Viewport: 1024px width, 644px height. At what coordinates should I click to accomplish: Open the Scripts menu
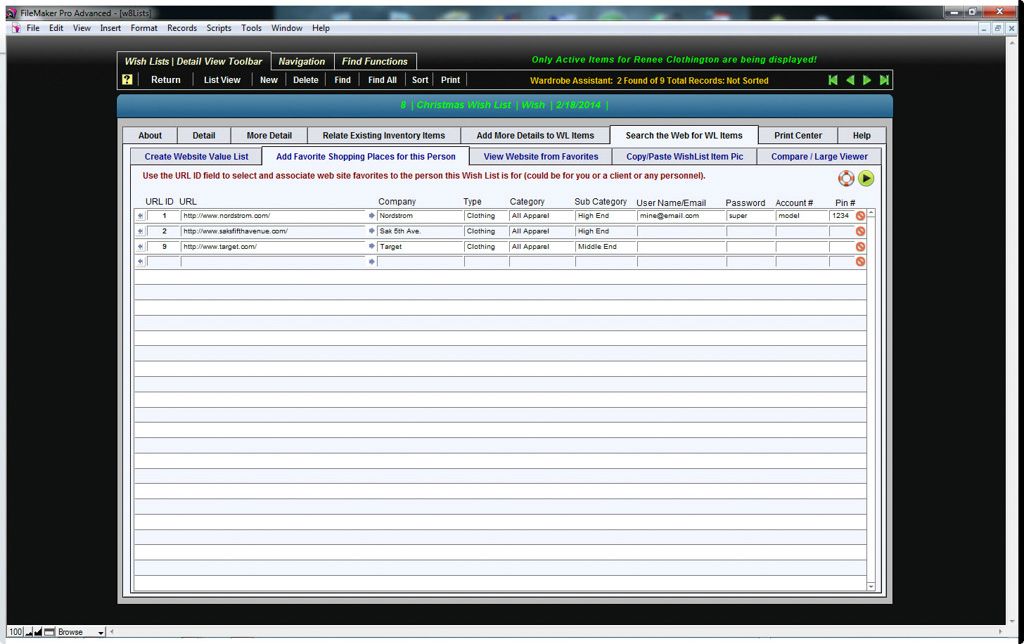(x=219, y=28)
